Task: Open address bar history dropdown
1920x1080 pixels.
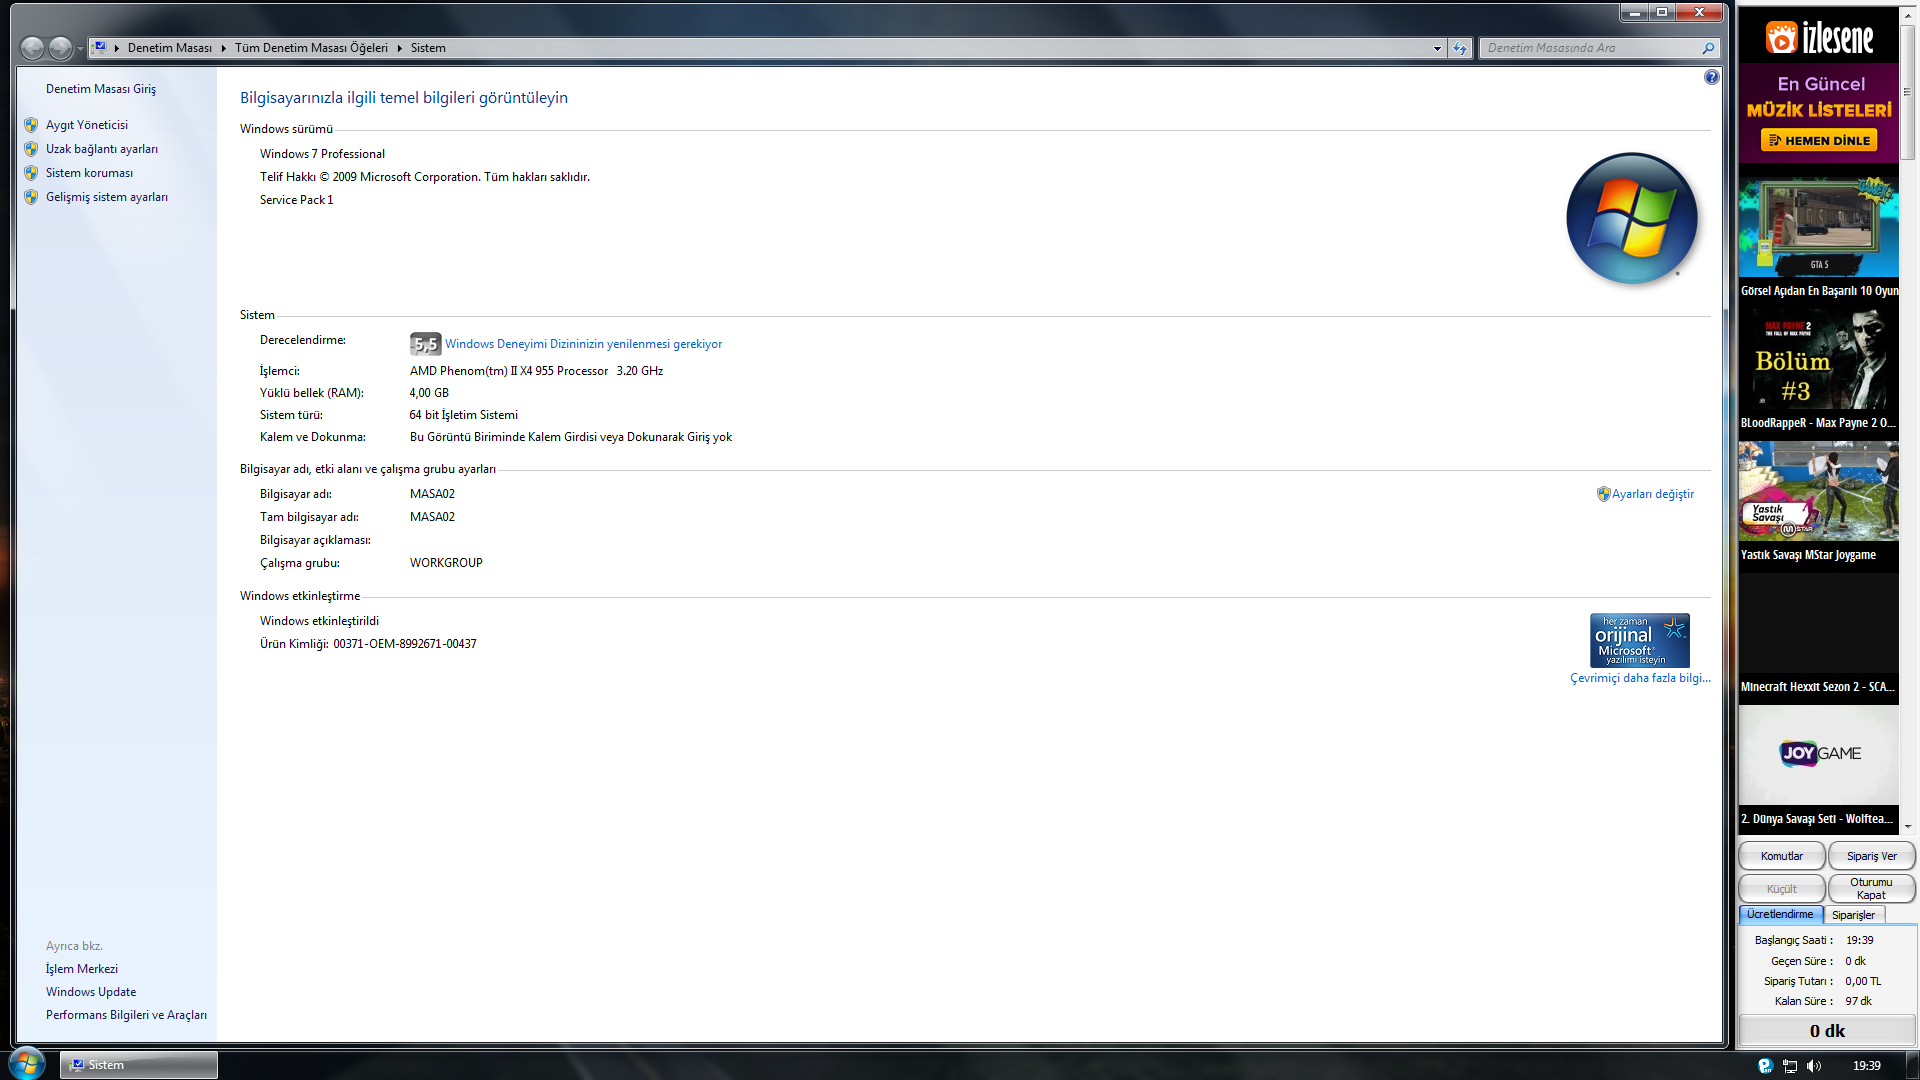Action: click(x=1437, y=48)
